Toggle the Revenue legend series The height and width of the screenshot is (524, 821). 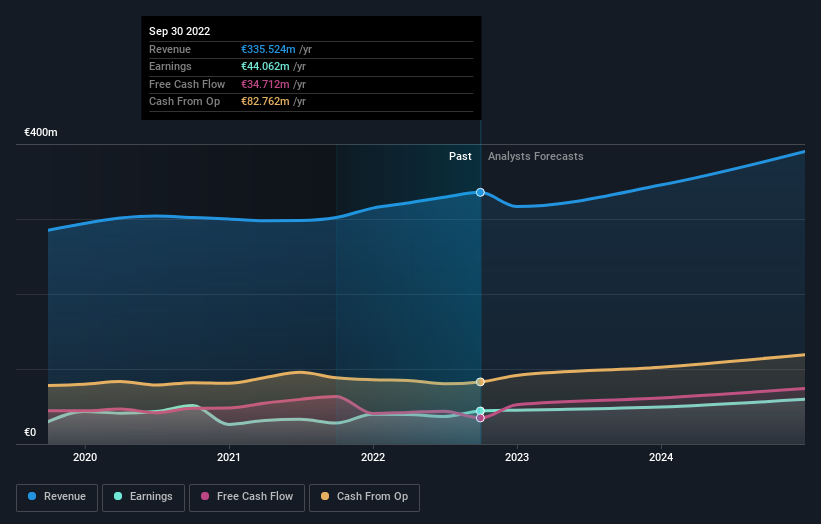(57, 497)
